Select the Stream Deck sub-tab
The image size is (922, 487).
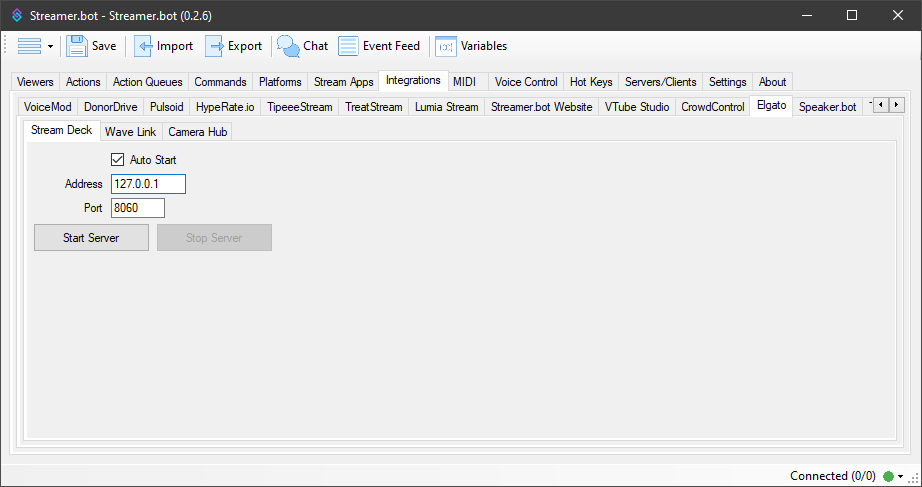(x=62, y=131)
